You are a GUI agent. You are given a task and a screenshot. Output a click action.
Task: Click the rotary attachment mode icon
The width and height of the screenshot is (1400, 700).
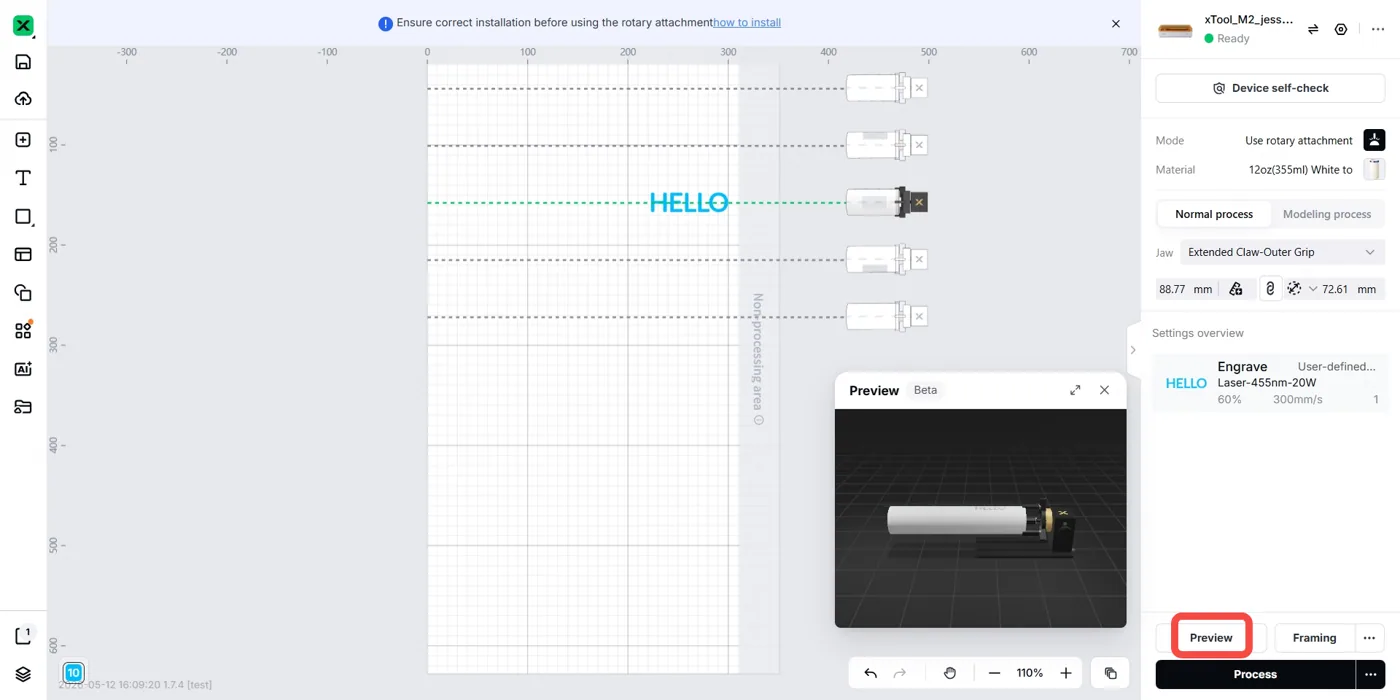(1374, 140)
